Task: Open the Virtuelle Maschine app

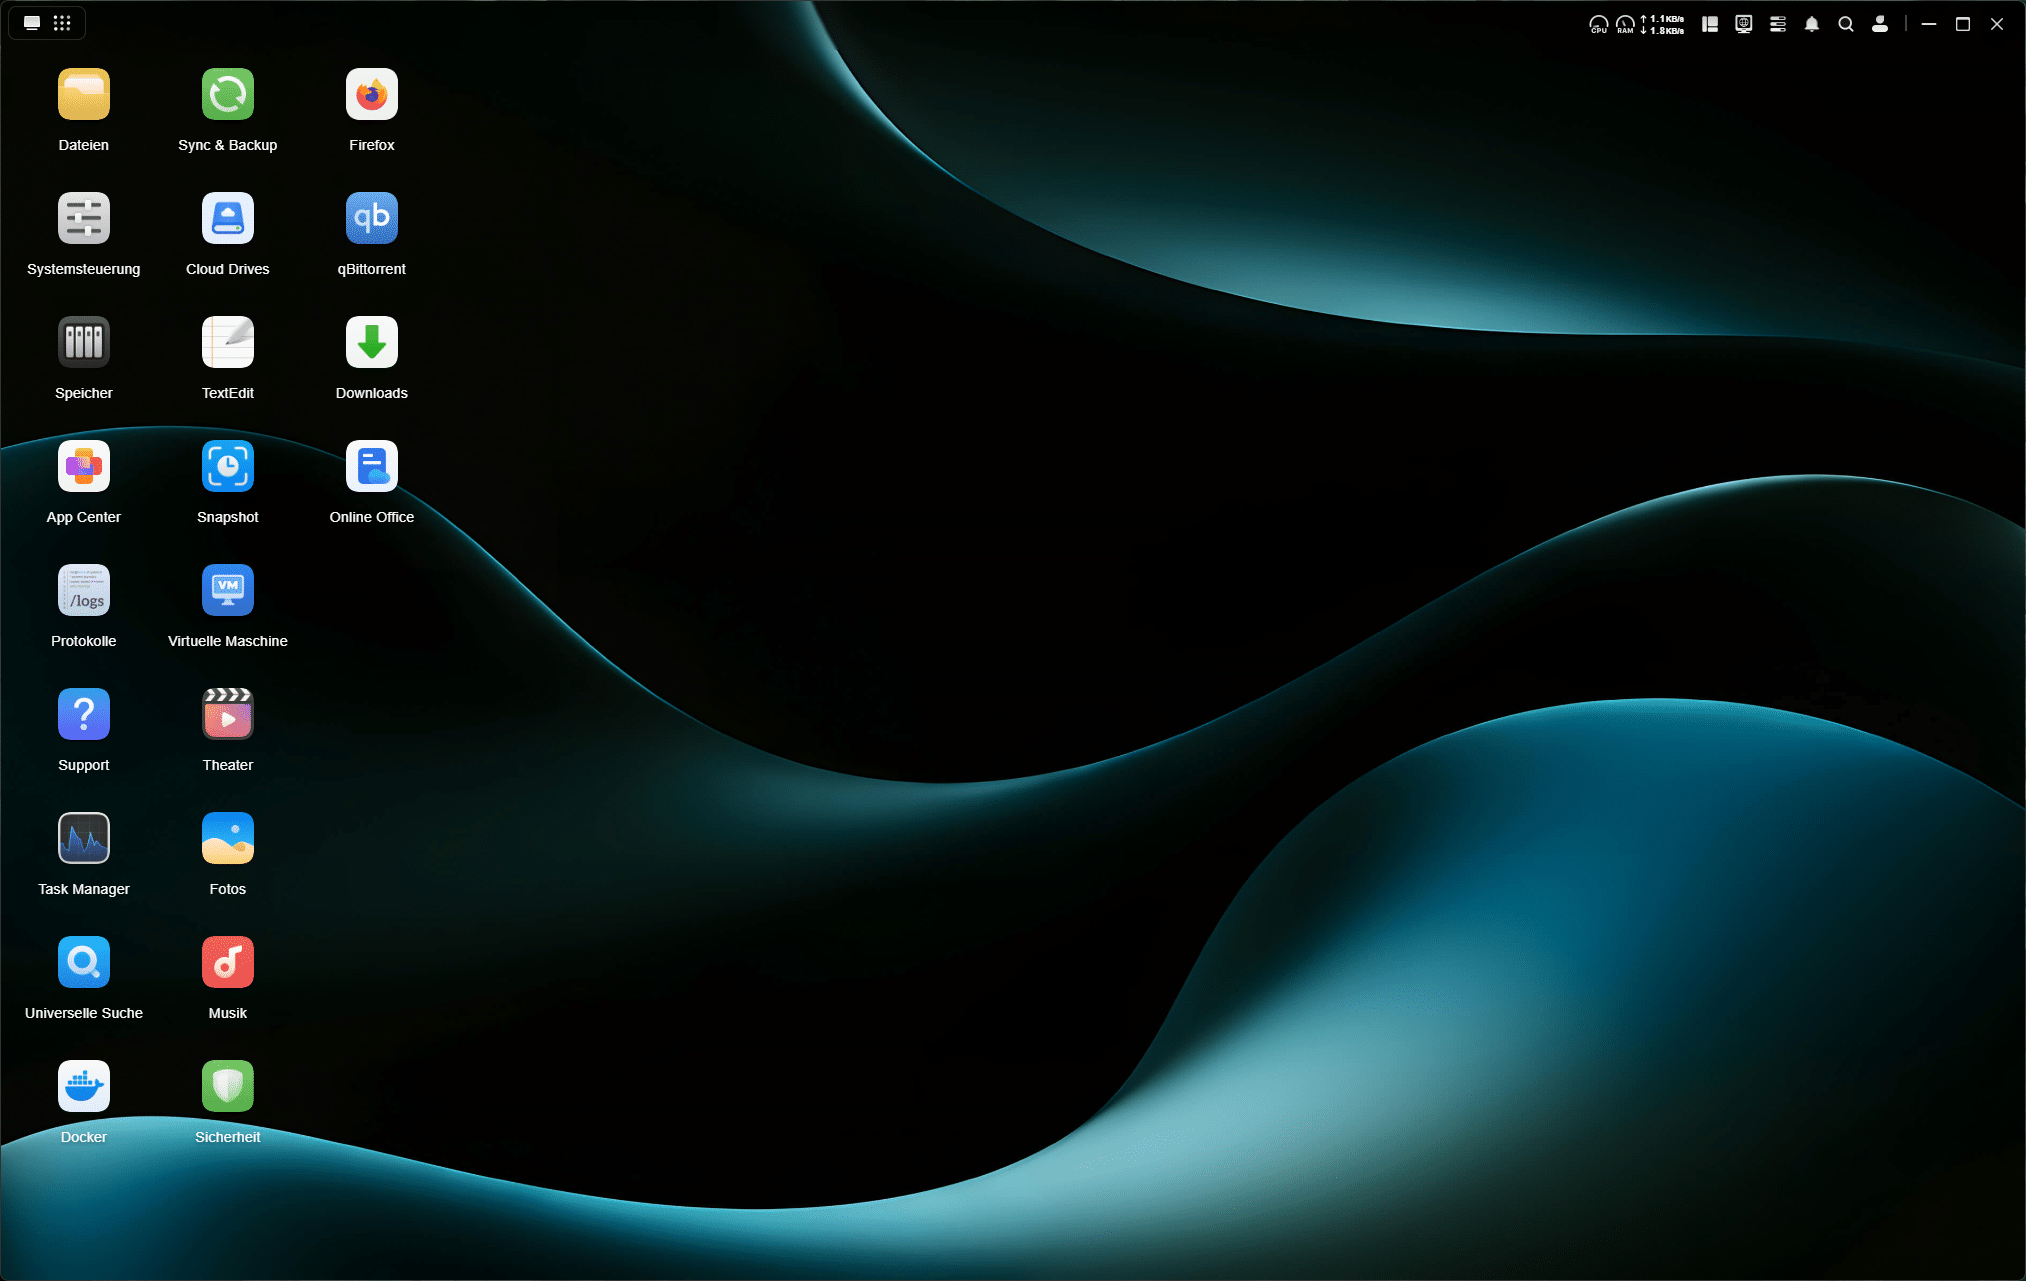Action: (x=228, y=591)
